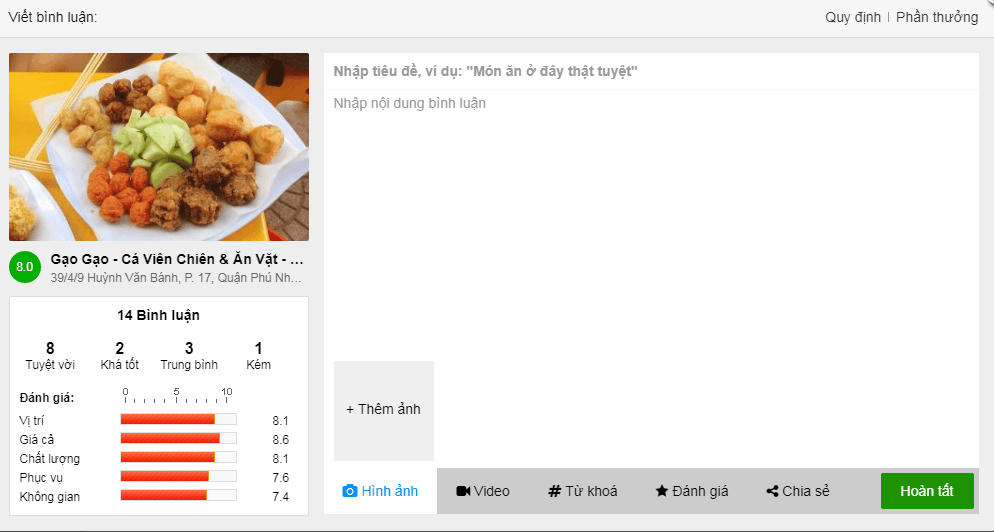Click the camera icon for Hình ảnh
The image size is (994, 532).
pyautogui.click(x=349, y=491)
